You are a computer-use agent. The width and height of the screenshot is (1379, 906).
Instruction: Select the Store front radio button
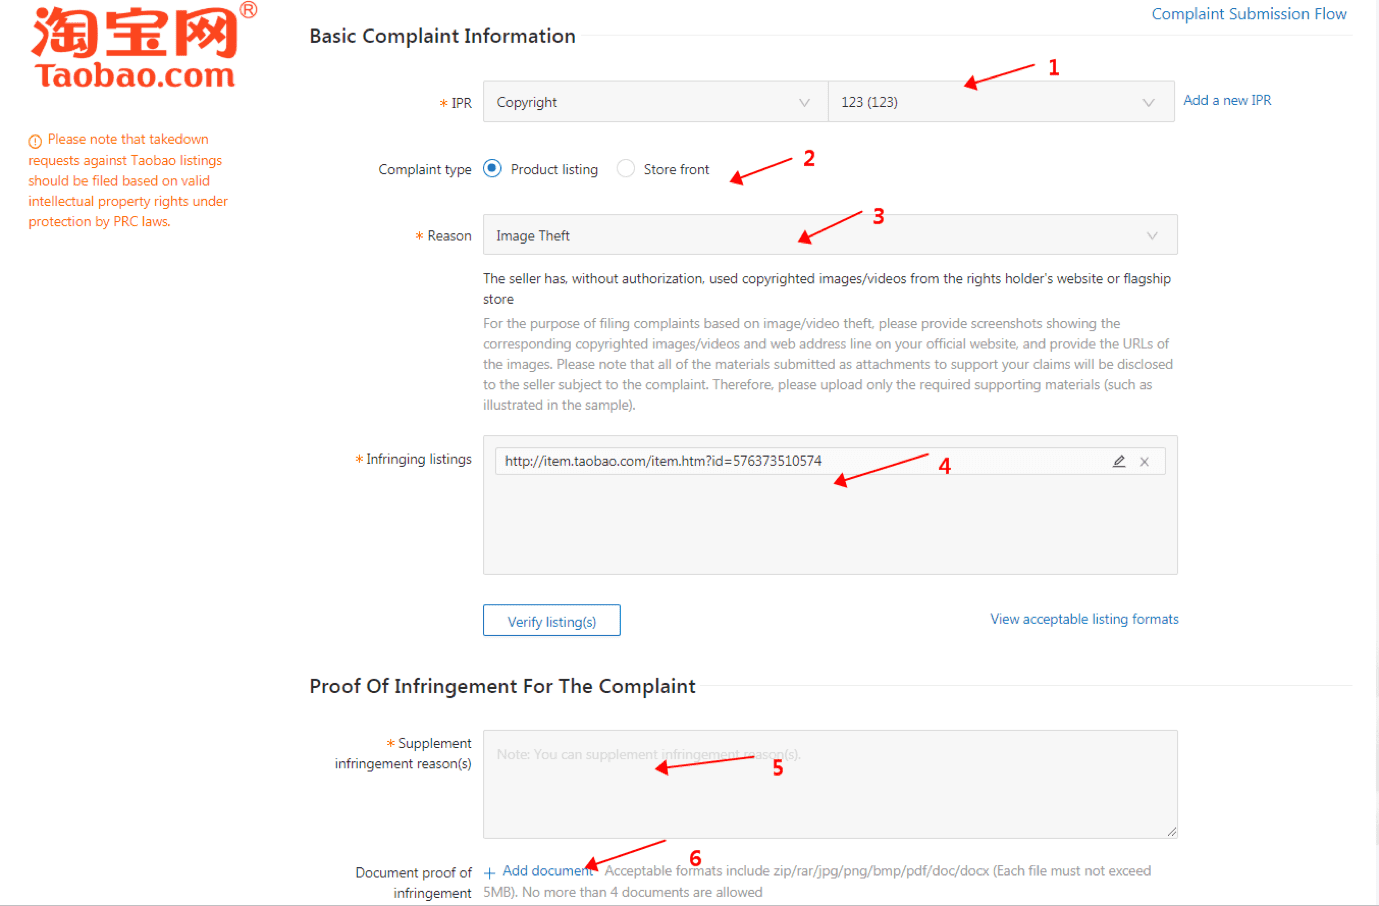[x=626, y=169]
